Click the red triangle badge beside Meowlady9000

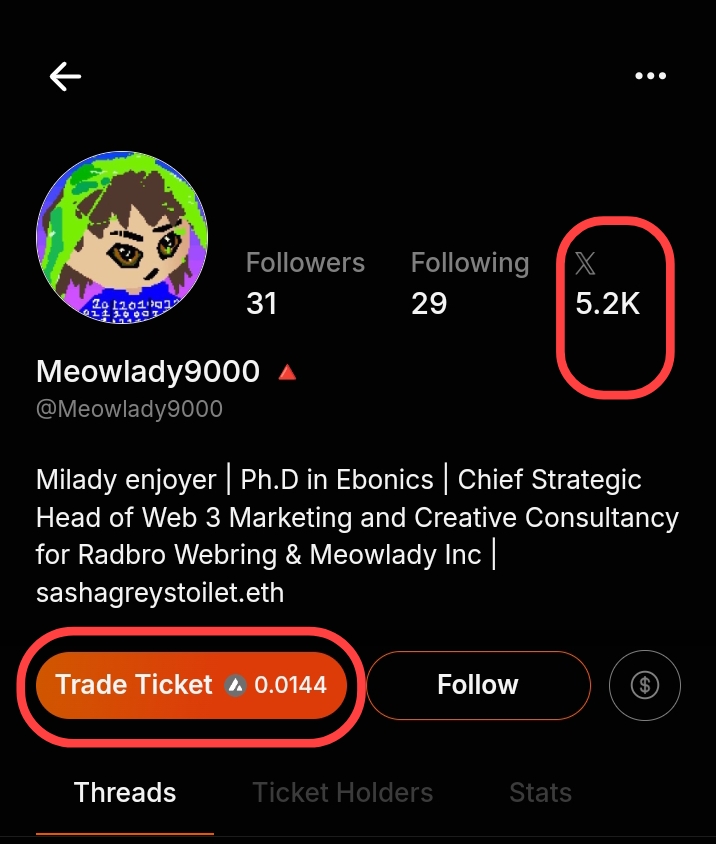(x=287, y=372)
